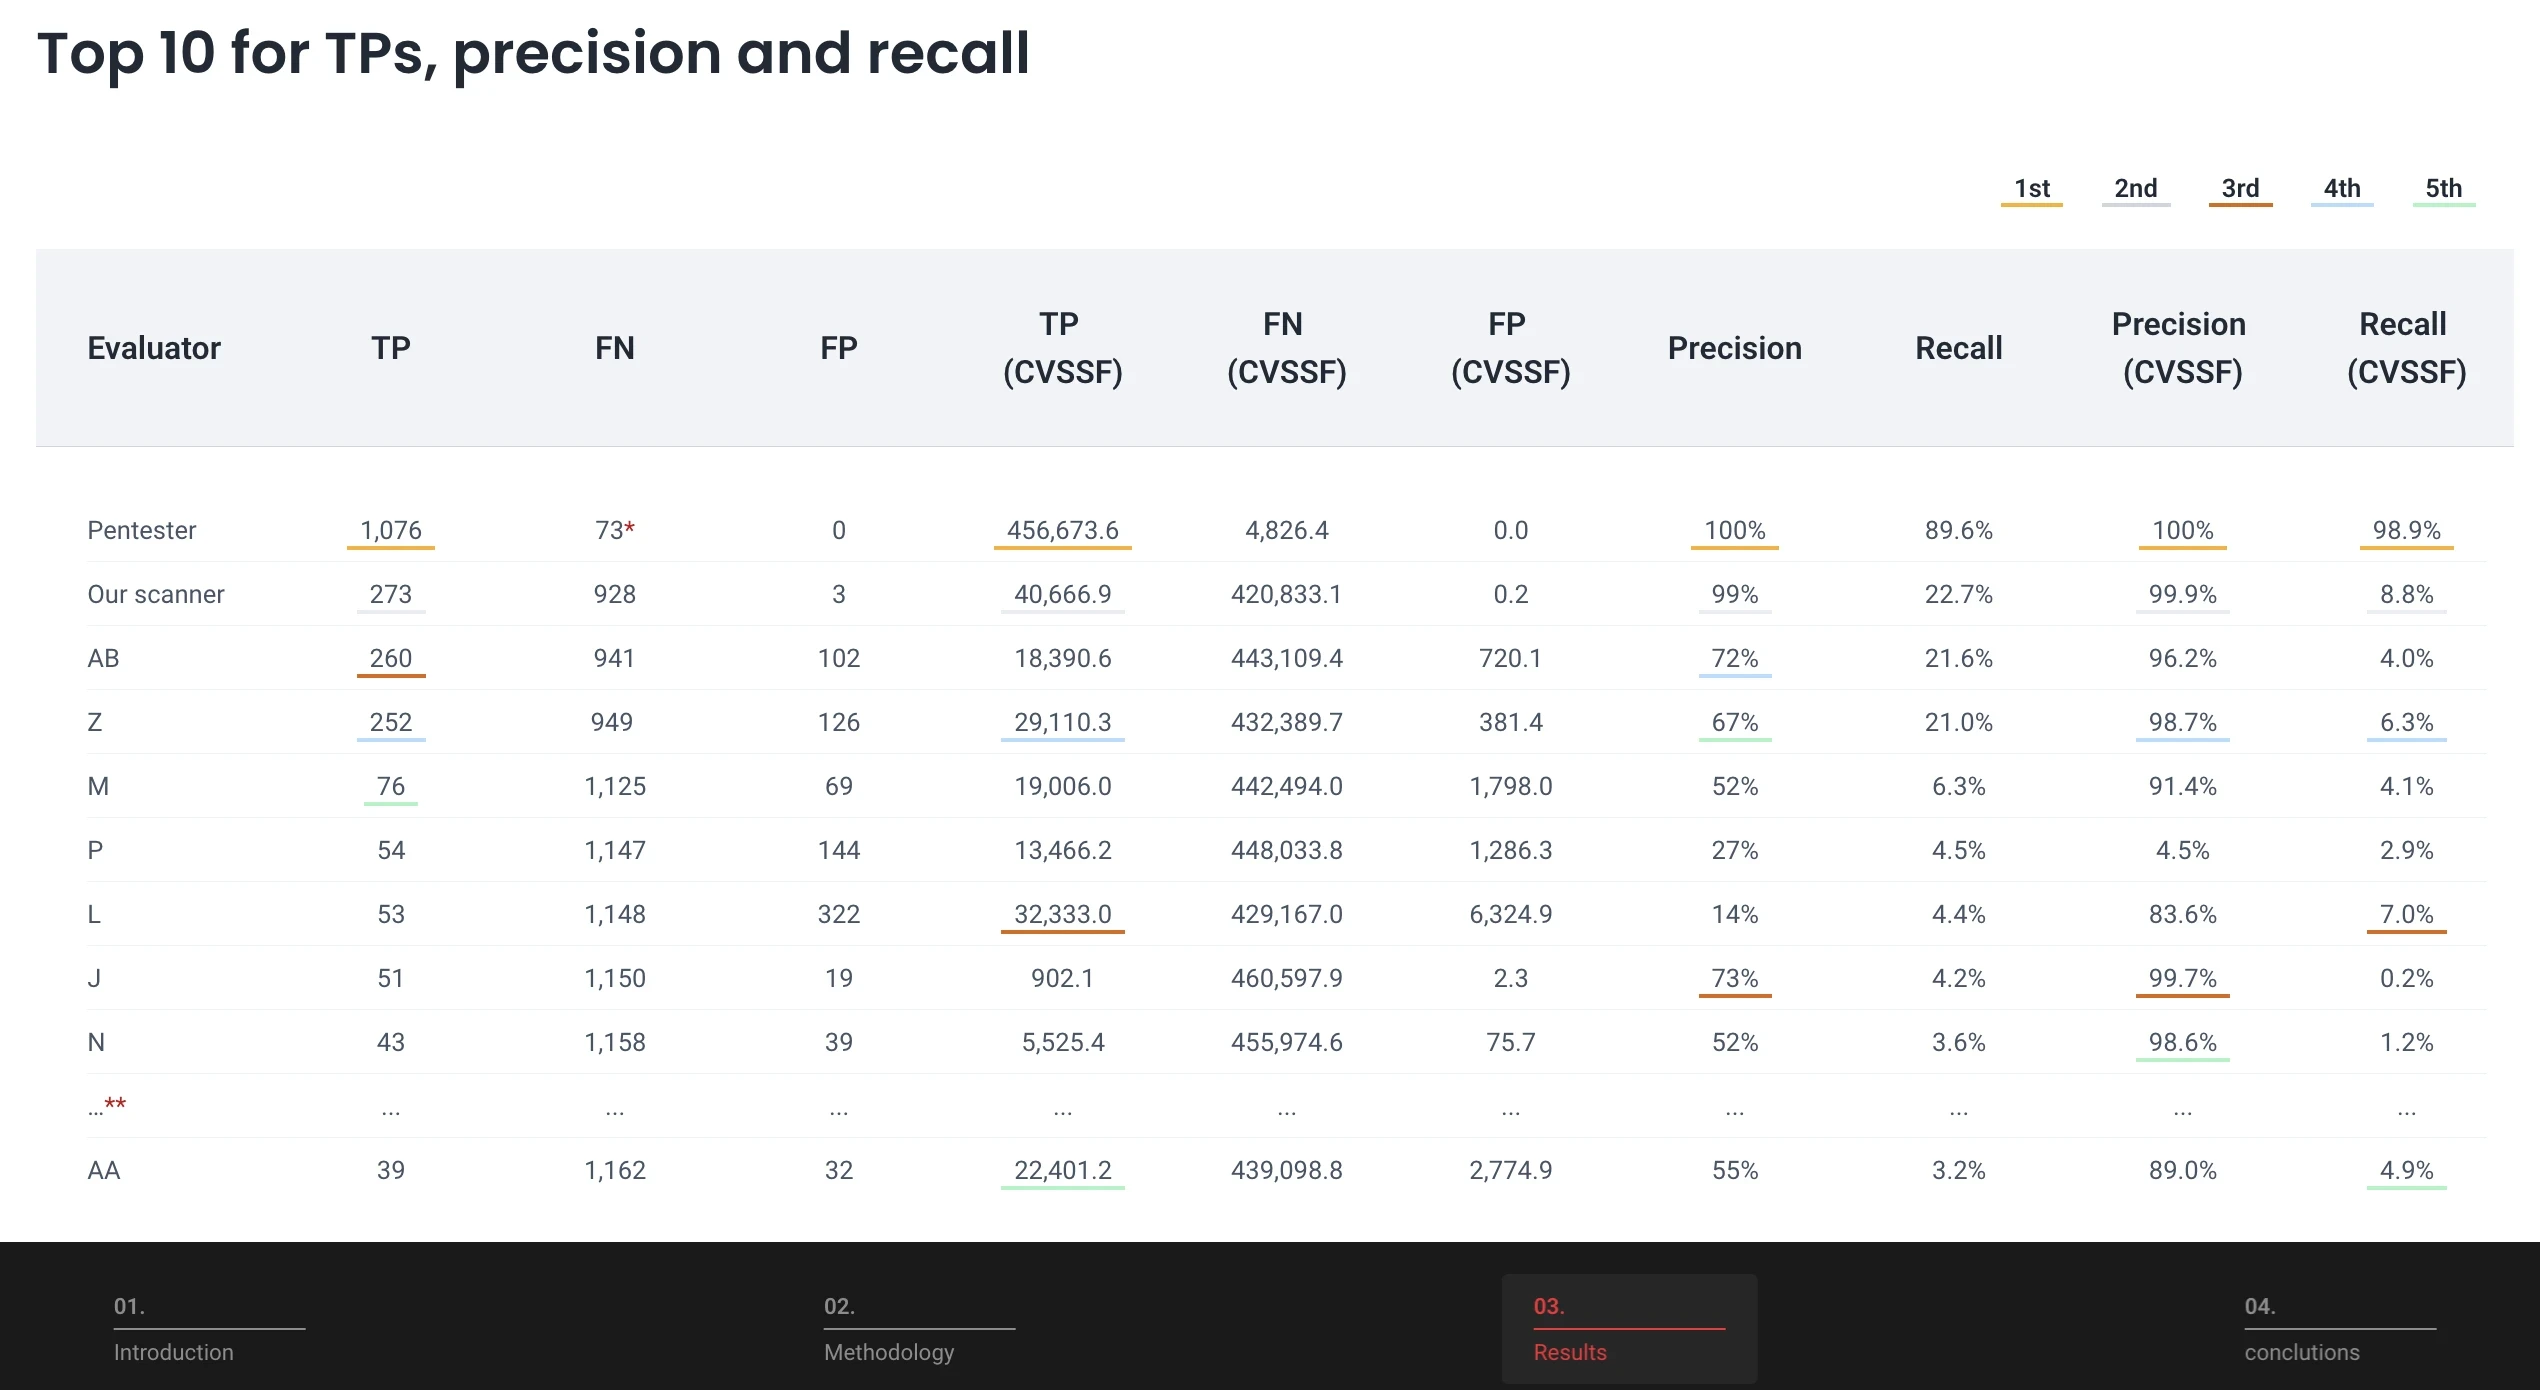Click the Our scanner row label
Screen dimensions: 2540x1390
[155, 594]
